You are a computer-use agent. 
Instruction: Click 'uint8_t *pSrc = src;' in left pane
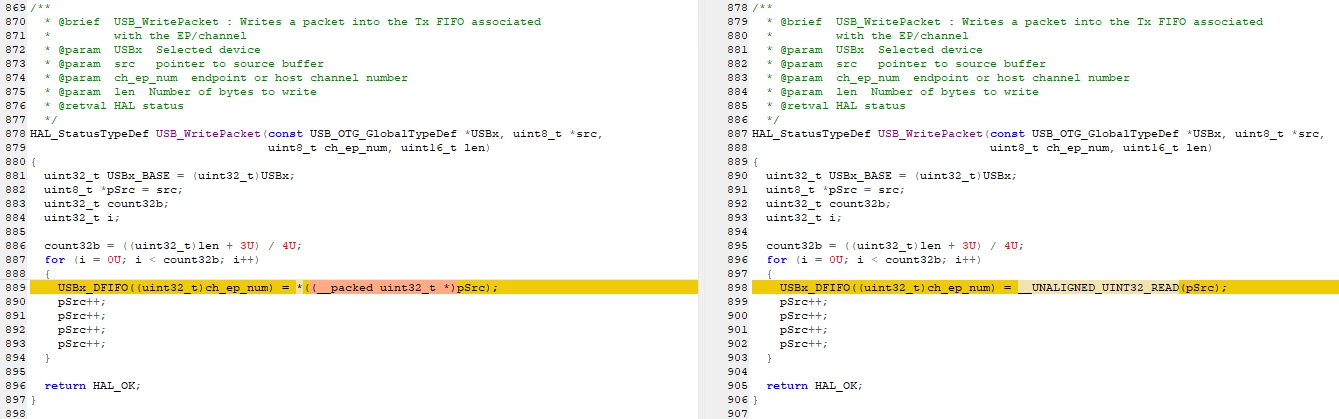click(x=113, y=189)
